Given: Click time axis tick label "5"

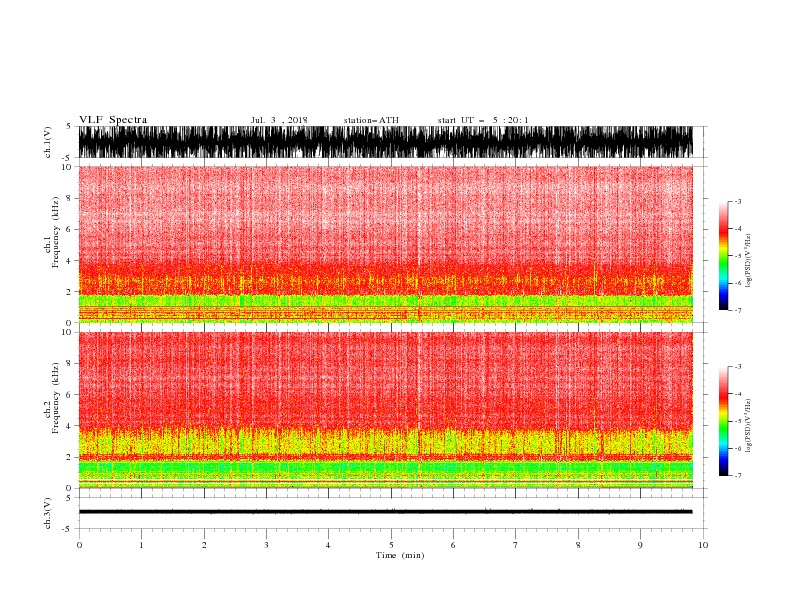Looking at the screenshot, I should pyautogui.click(x=391, y=545).
